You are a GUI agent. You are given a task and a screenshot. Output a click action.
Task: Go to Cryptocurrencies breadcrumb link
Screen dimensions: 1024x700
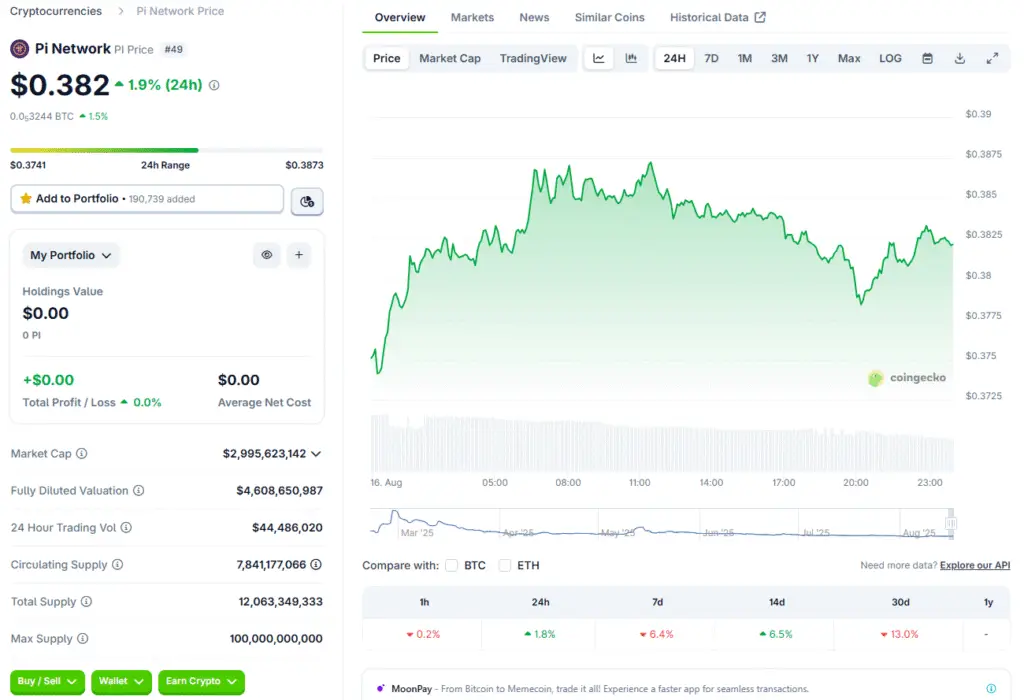56,11
